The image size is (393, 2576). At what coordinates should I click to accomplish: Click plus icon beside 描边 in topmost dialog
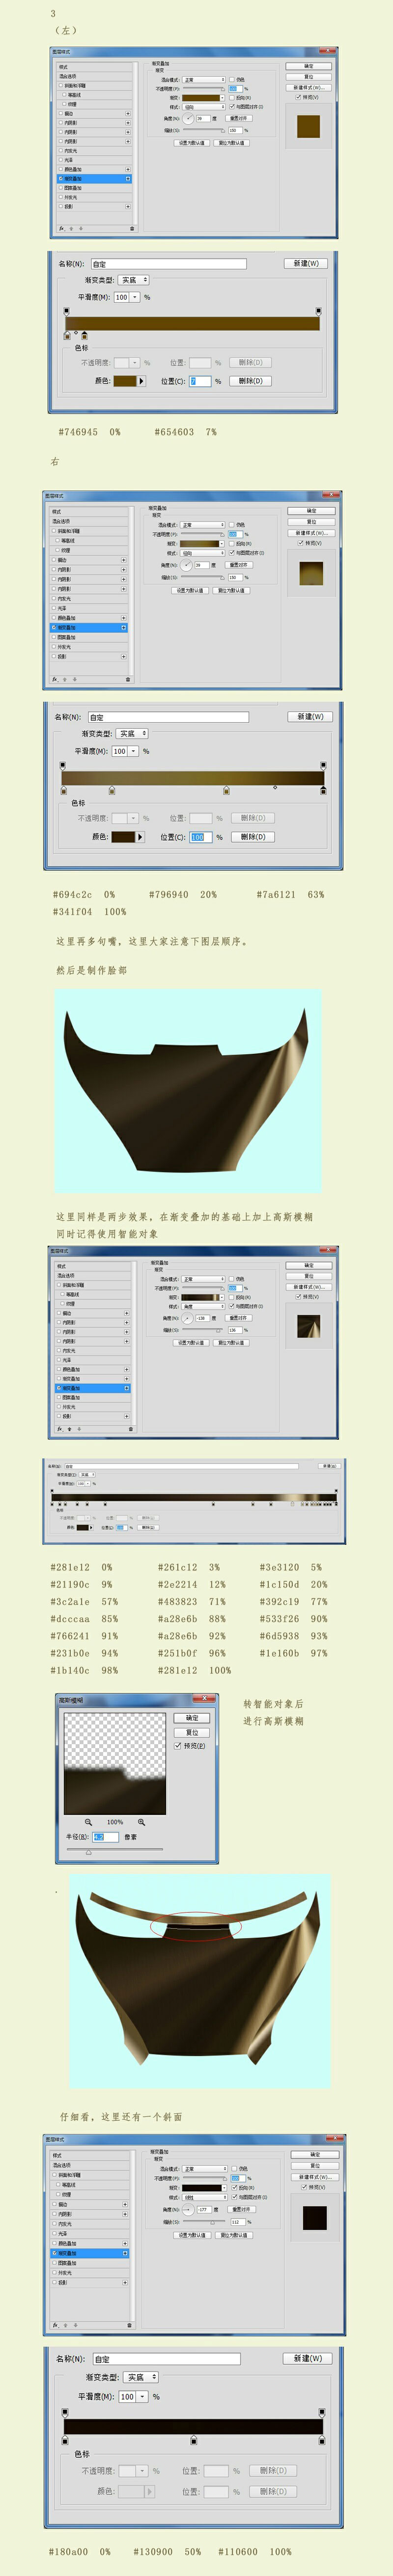tap(127, 113)
